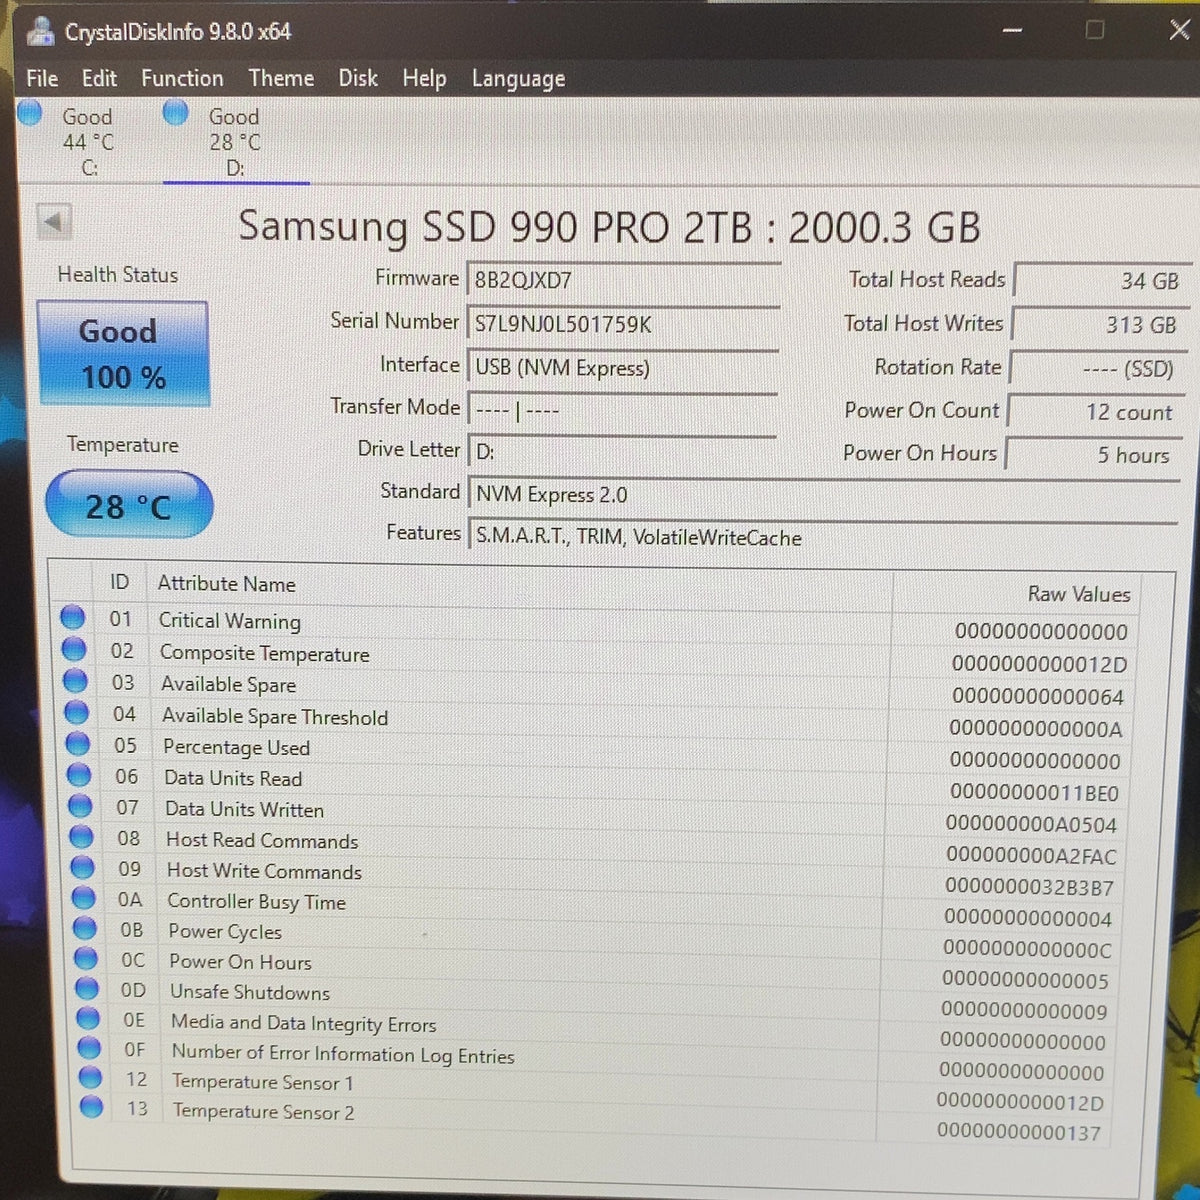The image size is (1200, 1200).
Task: Click the status dot beside Available Spare Threshold
Action: point(77,713)
